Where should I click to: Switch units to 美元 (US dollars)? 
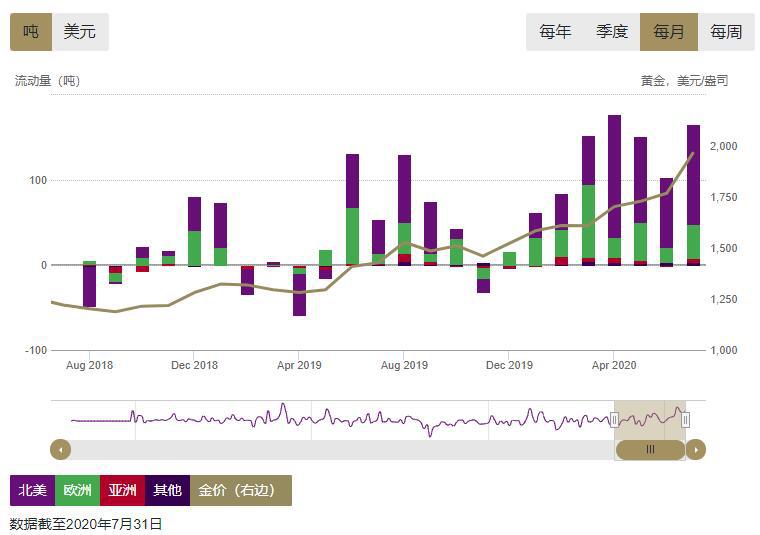80,31
